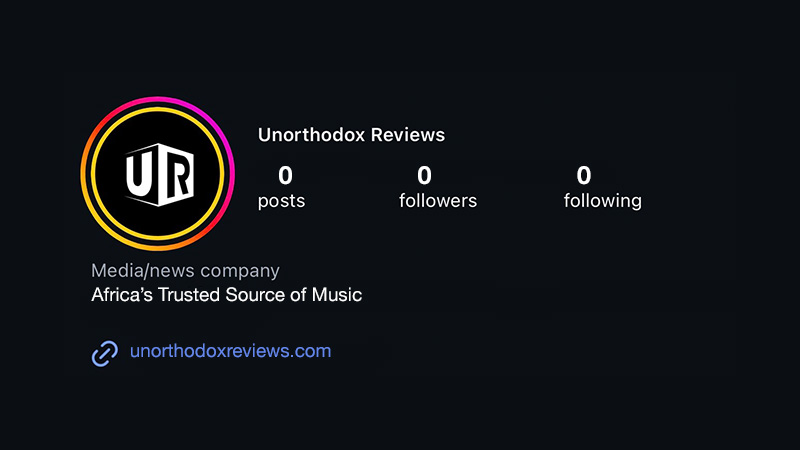View the followers list label

click(438, 201)
